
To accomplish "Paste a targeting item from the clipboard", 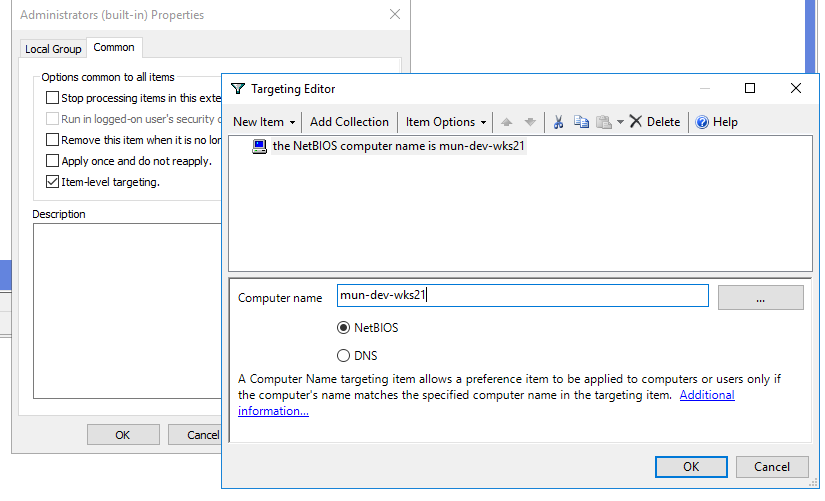I will pyautogui.click(x=604, y=122).
